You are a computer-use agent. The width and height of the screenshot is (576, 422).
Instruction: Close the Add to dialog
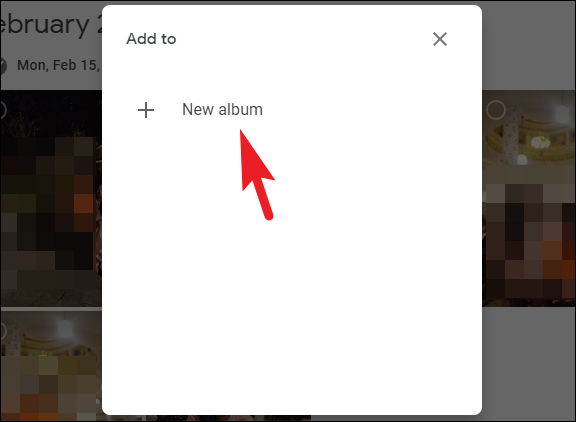tap(440, 39)
